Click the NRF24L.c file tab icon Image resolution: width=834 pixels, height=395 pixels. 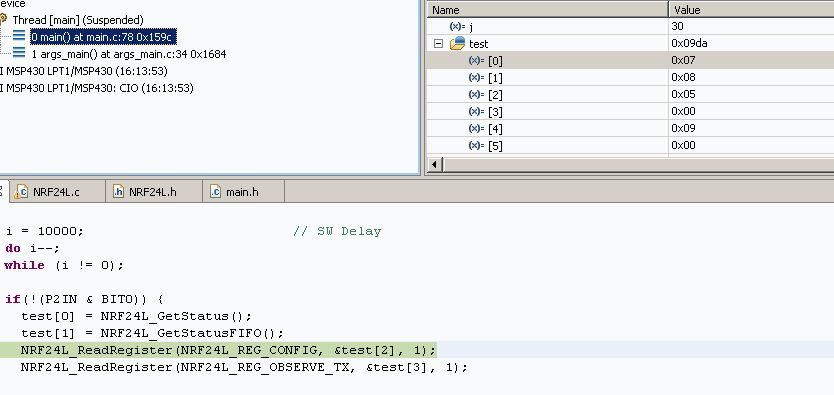pos(21,191)
